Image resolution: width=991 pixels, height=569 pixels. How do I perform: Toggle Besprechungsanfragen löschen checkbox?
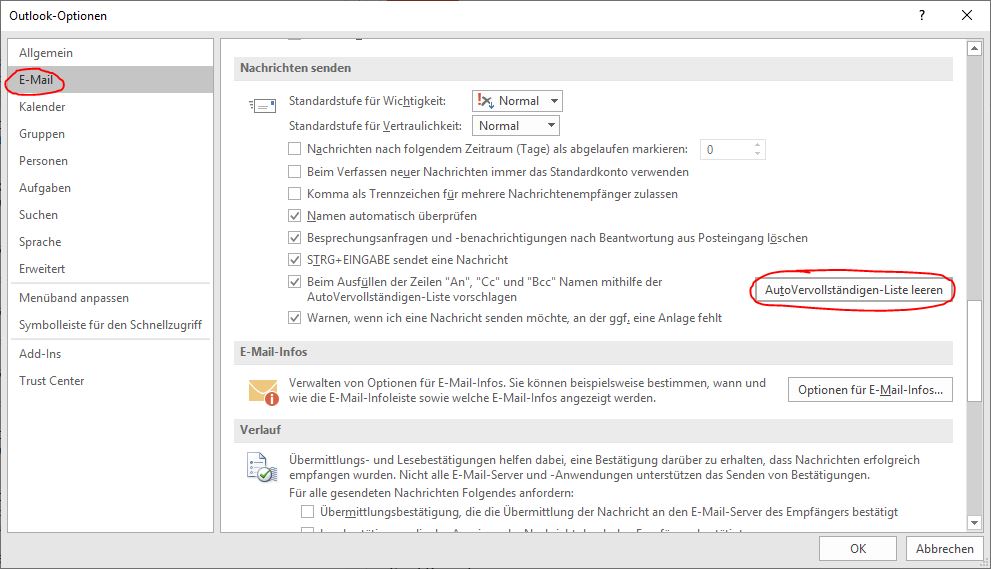point(295,238)
